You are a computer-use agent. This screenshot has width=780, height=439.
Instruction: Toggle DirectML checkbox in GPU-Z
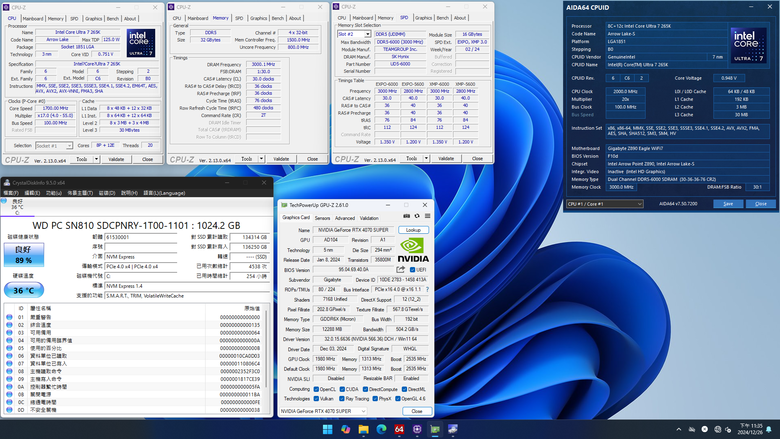click(404, 389)
